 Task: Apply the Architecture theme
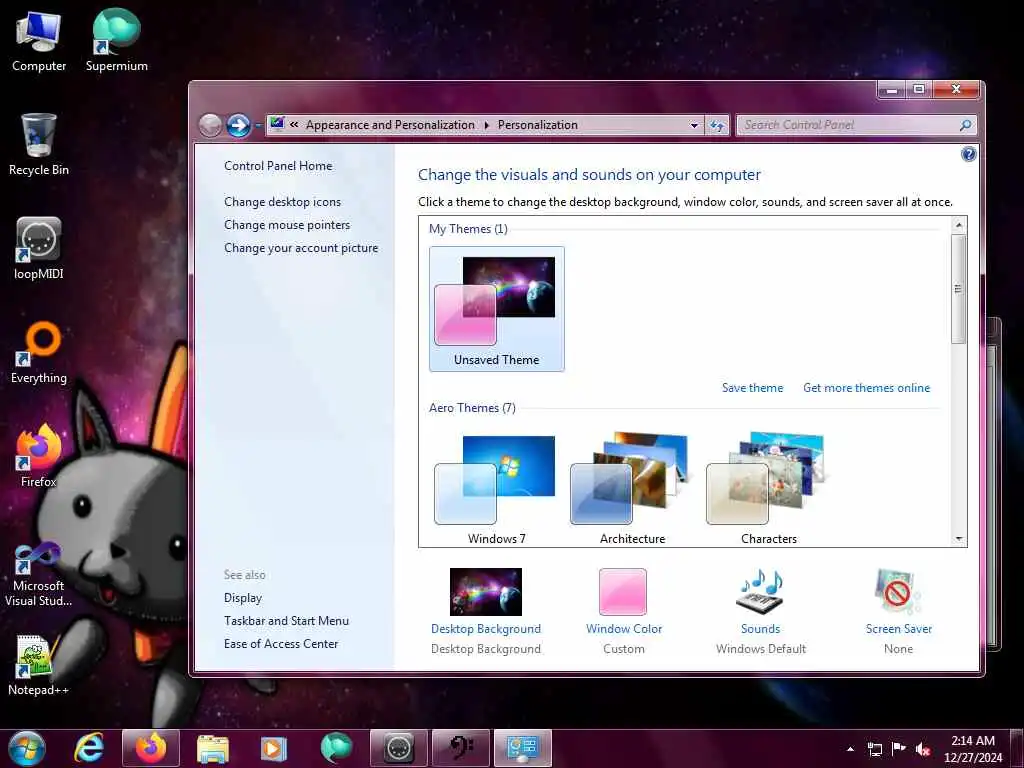632,488
